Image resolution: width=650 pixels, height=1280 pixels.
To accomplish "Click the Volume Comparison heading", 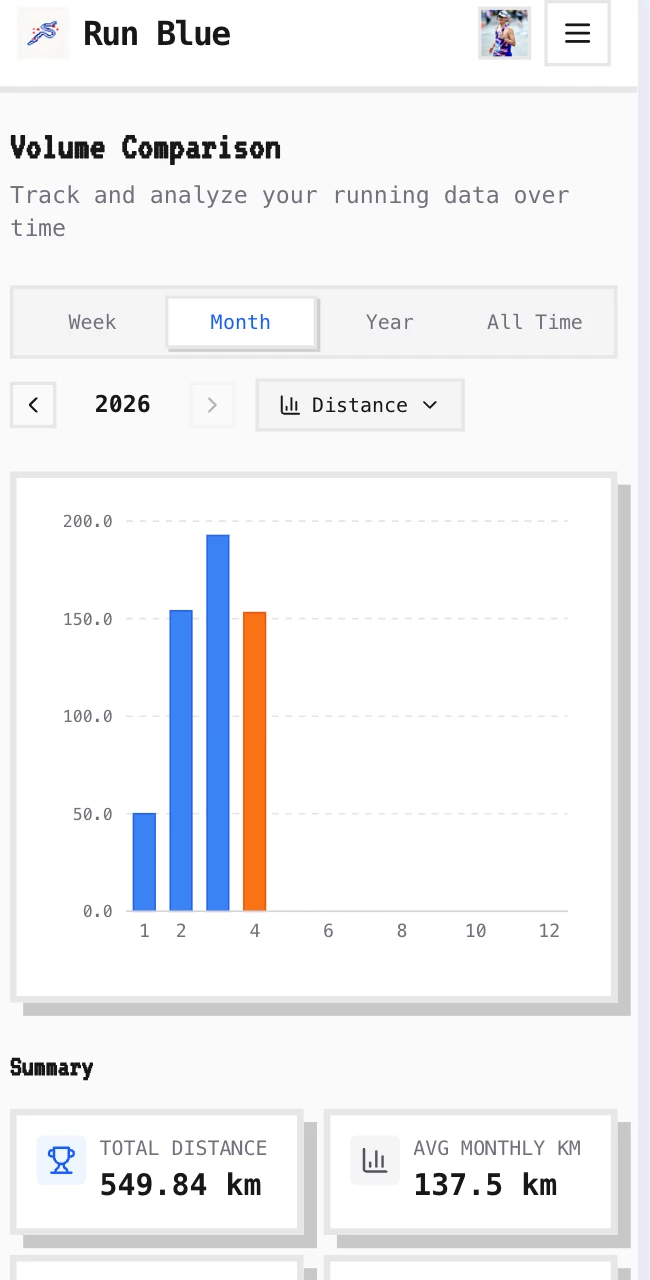I will [146, 148].
